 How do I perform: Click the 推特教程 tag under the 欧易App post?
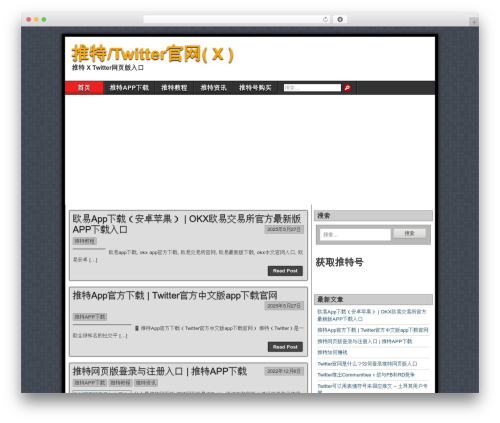pyautogui.click(x=85, y=241)
